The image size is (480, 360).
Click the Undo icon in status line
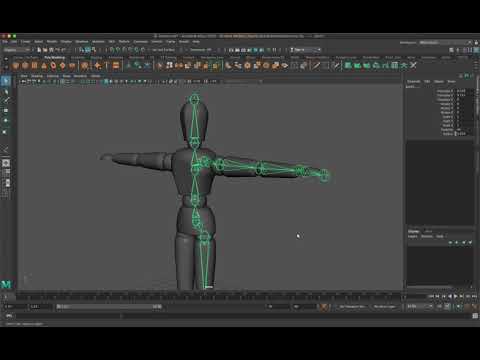(x=57, y=50)
